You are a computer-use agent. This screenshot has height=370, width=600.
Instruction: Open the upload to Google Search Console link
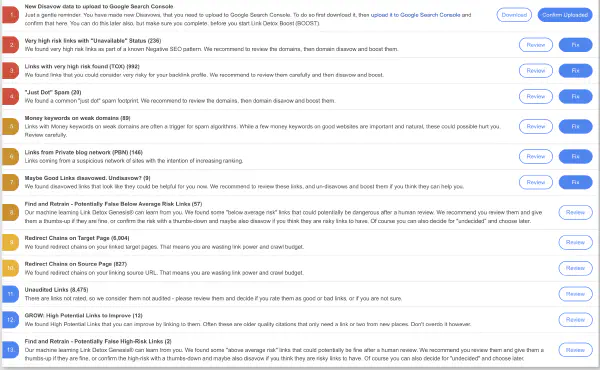pyautogui.click(x=415, y=15)
